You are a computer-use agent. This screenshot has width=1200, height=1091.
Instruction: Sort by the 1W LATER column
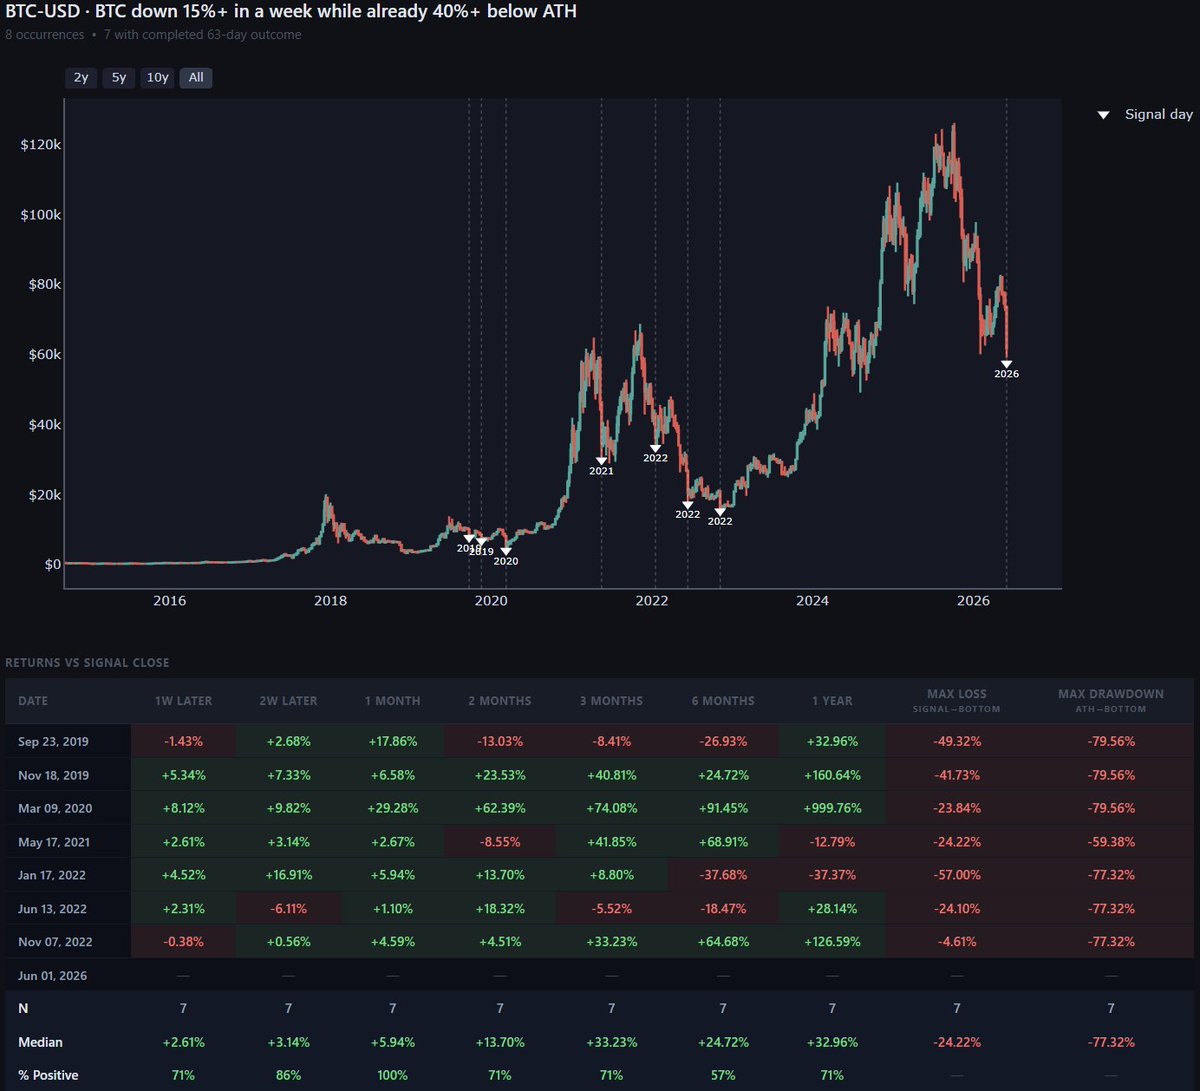point(183,701)
